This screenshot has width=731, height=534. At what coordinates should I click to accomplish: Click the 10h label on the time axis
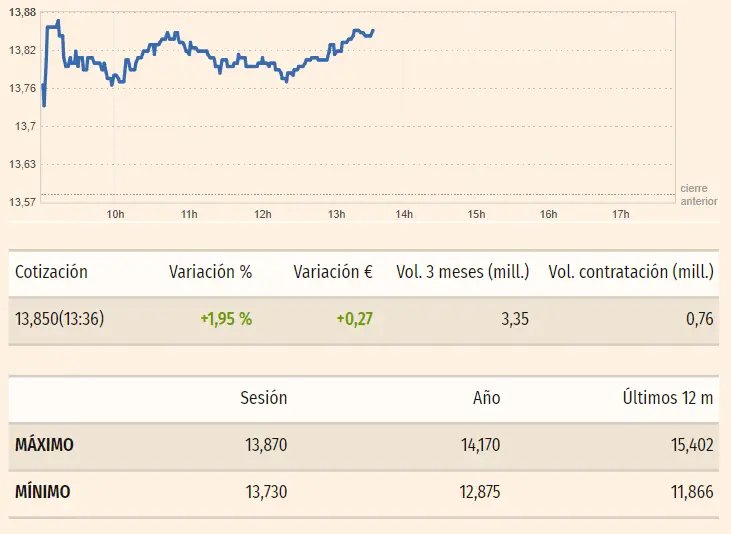tap(115, 214)
